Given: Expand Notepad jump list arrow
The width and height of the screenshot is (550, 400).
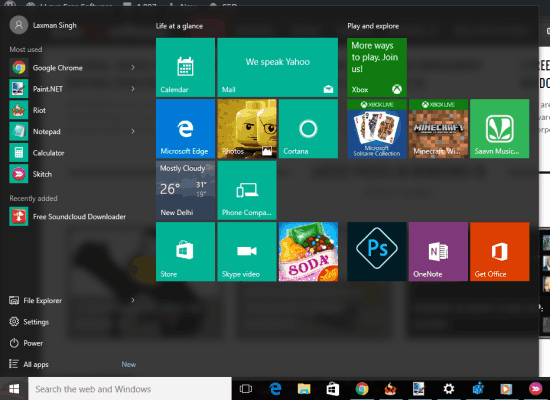Looking at the screenshot, I should [x=133, y=131].
